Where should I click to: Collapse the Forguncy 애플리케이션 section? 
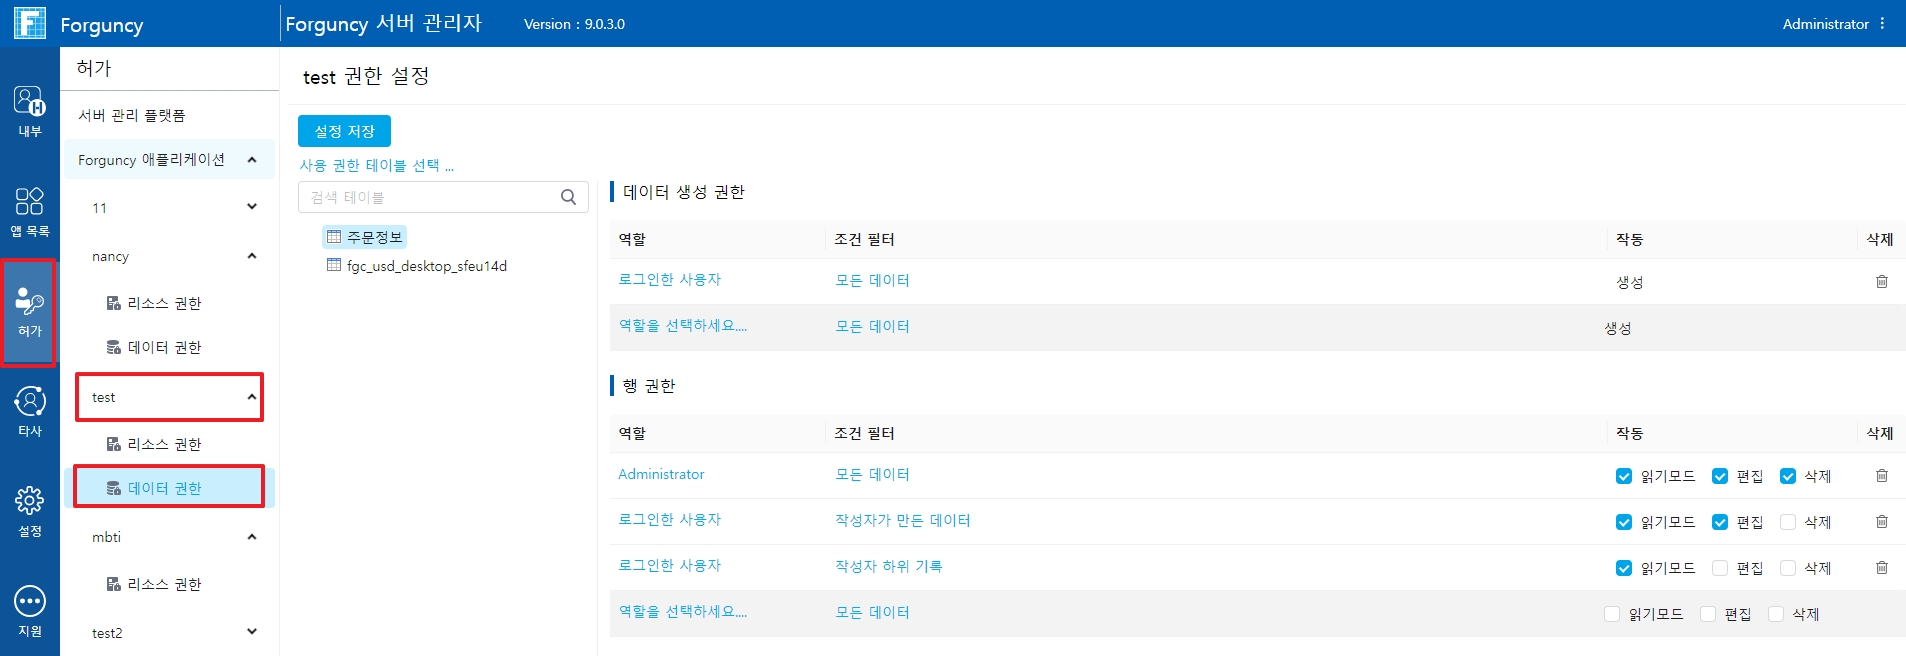(x=252, y=160)
